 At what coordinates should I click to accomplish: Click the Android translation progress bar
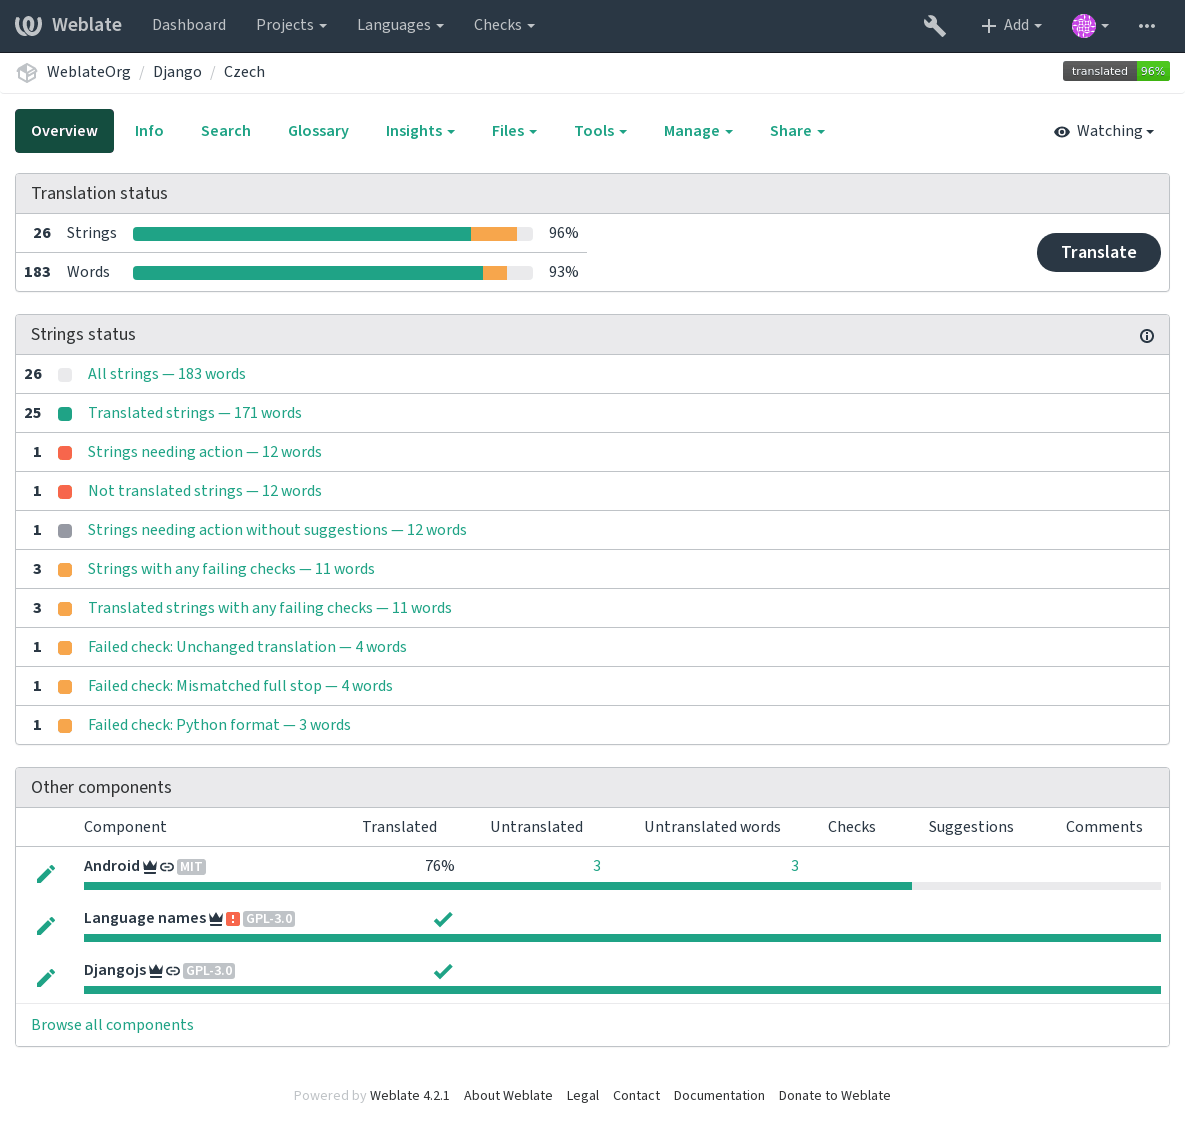[622, 886]
